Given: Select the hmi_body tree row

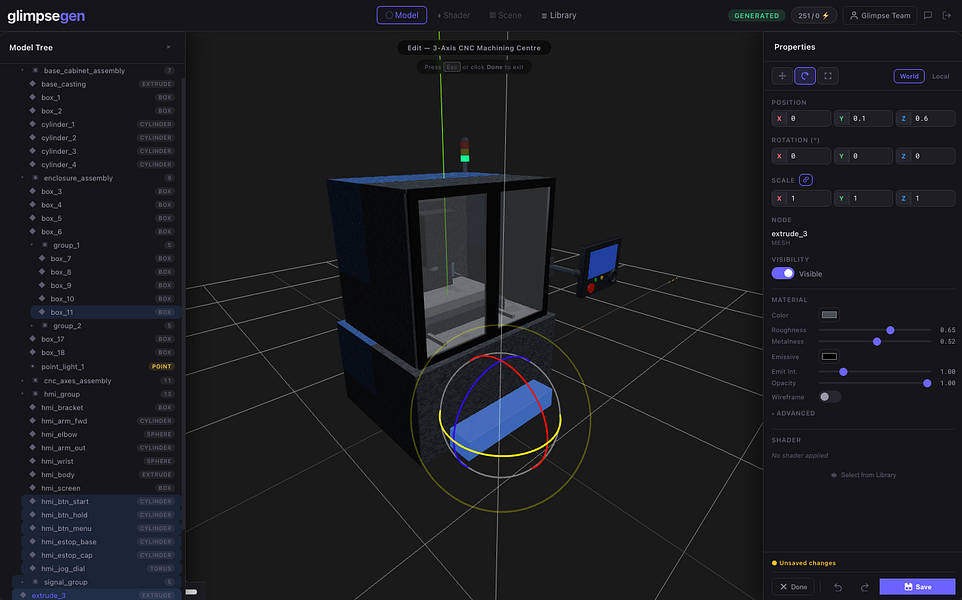Looking at the screenshot, I should (101, 475).
